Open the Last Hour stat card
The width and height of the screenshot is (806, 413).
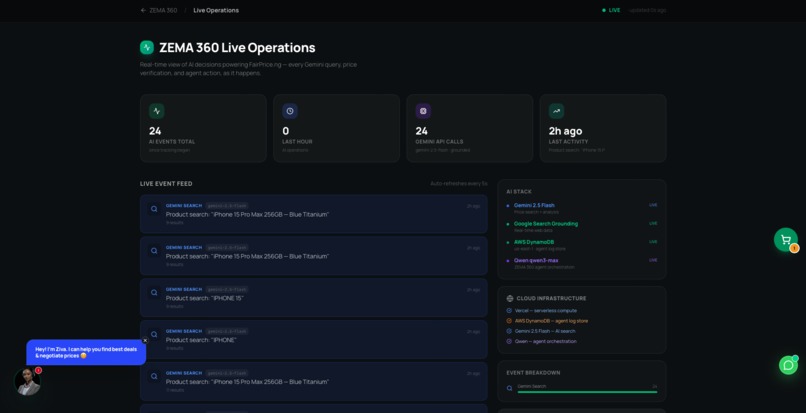[x=336, y=128]
